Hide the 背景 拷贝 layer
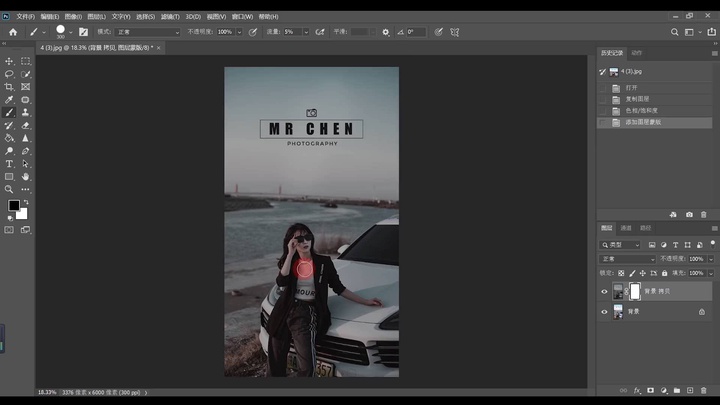The width and height of the screenshot is (720, 405). click(x=604, y=292)
